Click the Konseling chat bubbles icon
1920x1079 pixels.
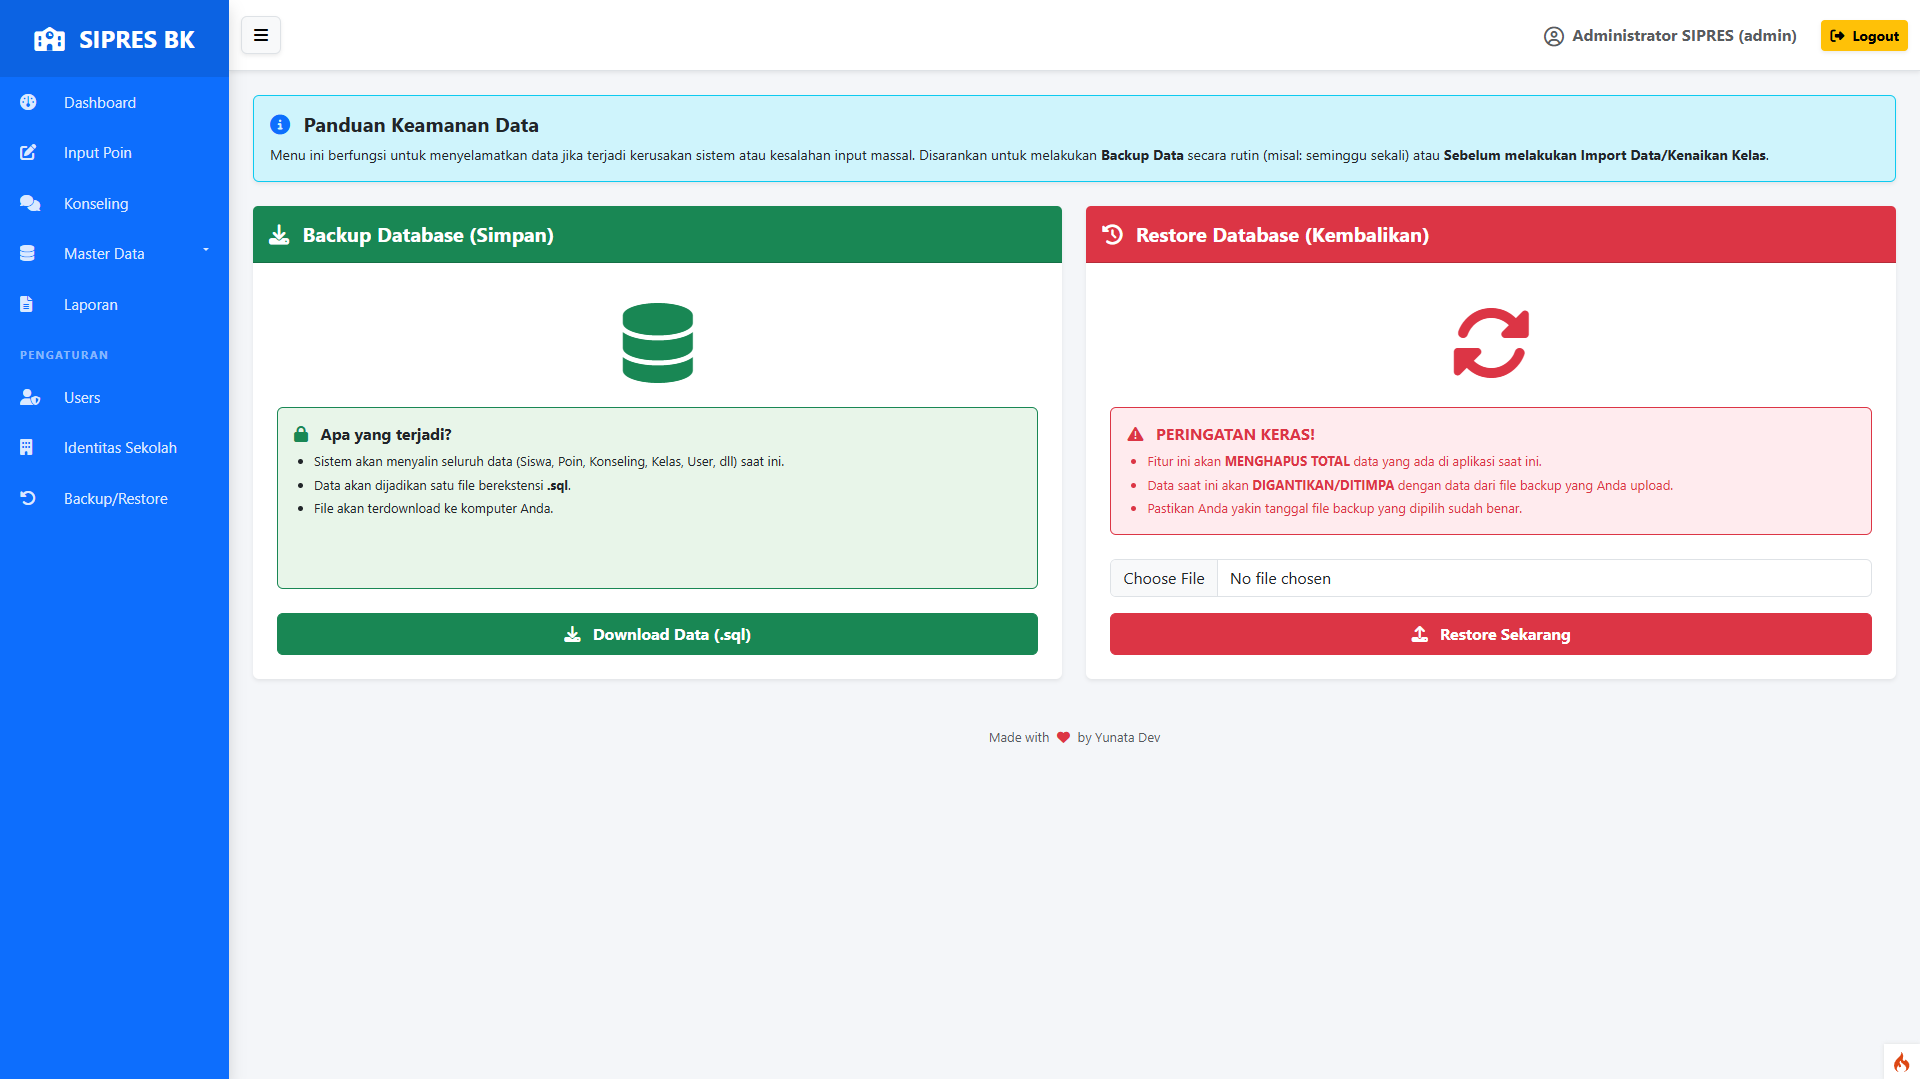tap(29, 204)
